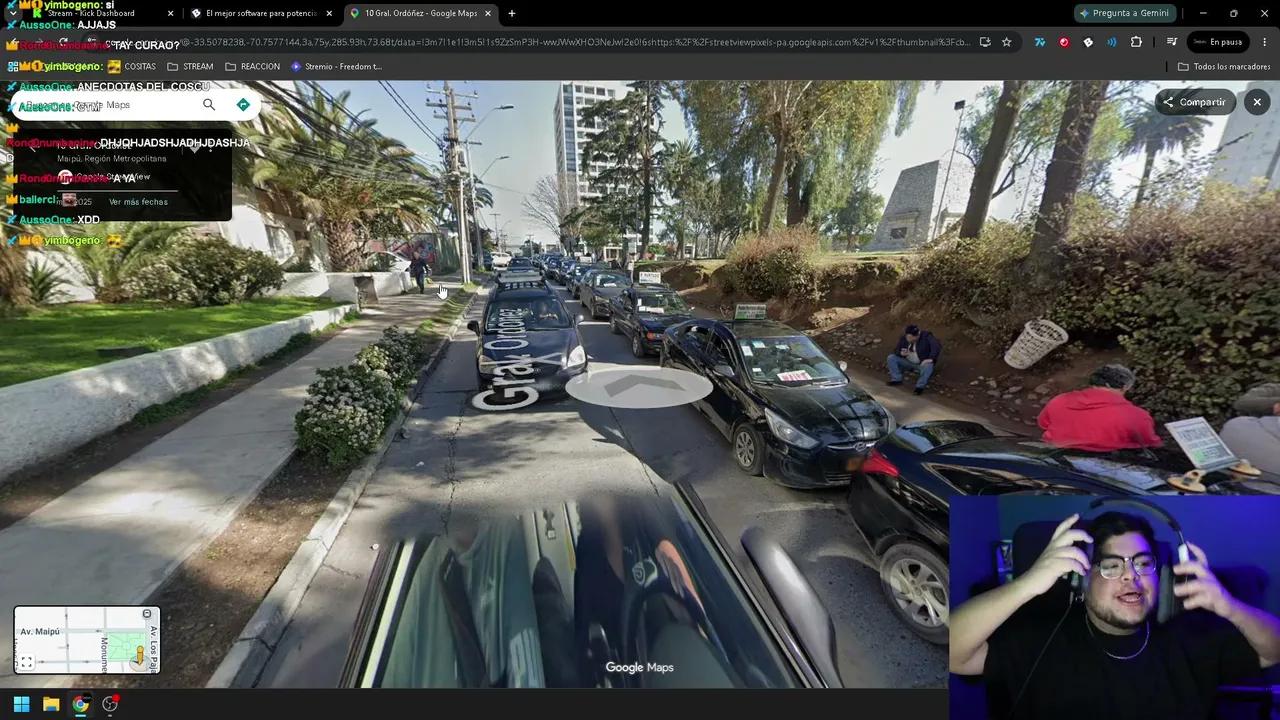This screenshot has height=720, width=1280.
Task: Open the STREAM bookmark folder
Action: coord(190,67)
